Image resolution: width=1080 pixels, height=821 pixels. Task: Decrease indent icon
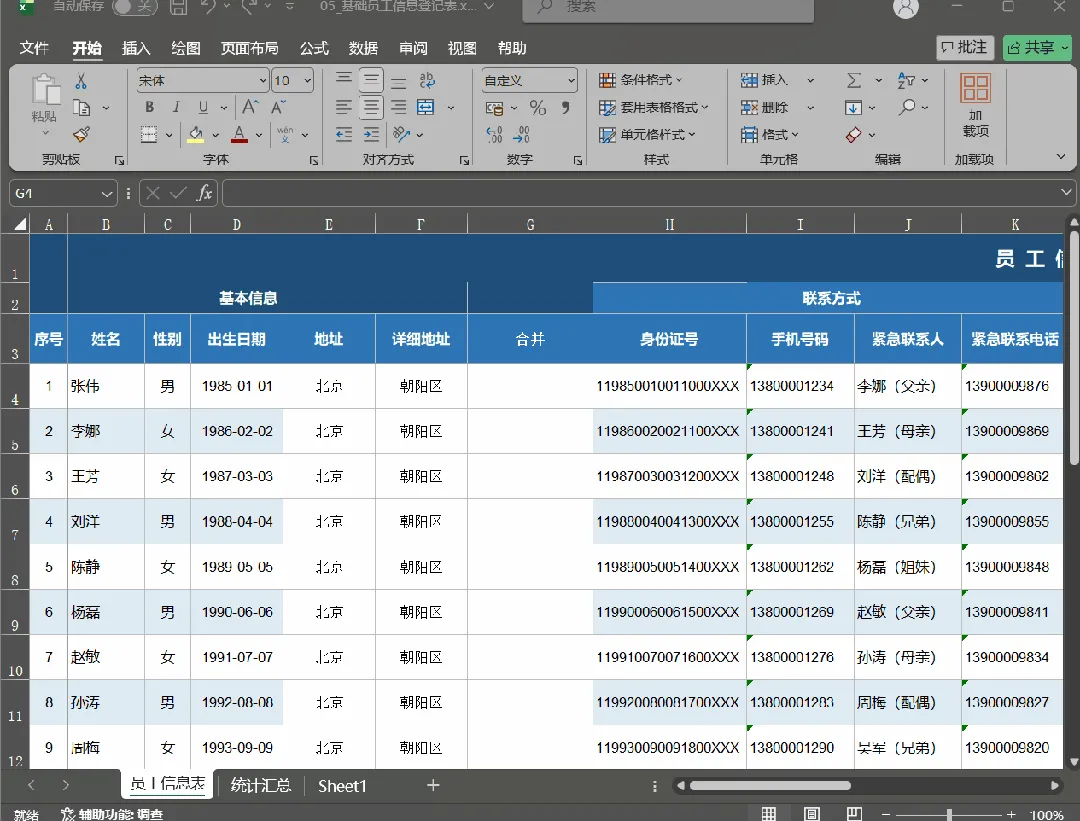tap(344, 134)
